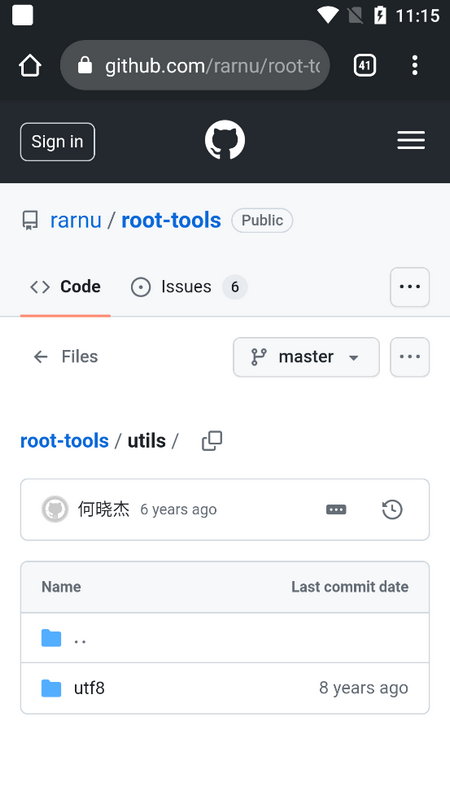450x800 pixels.
Task: Open the tab switcher showing 41 tabs
Action: coord(364,65)
